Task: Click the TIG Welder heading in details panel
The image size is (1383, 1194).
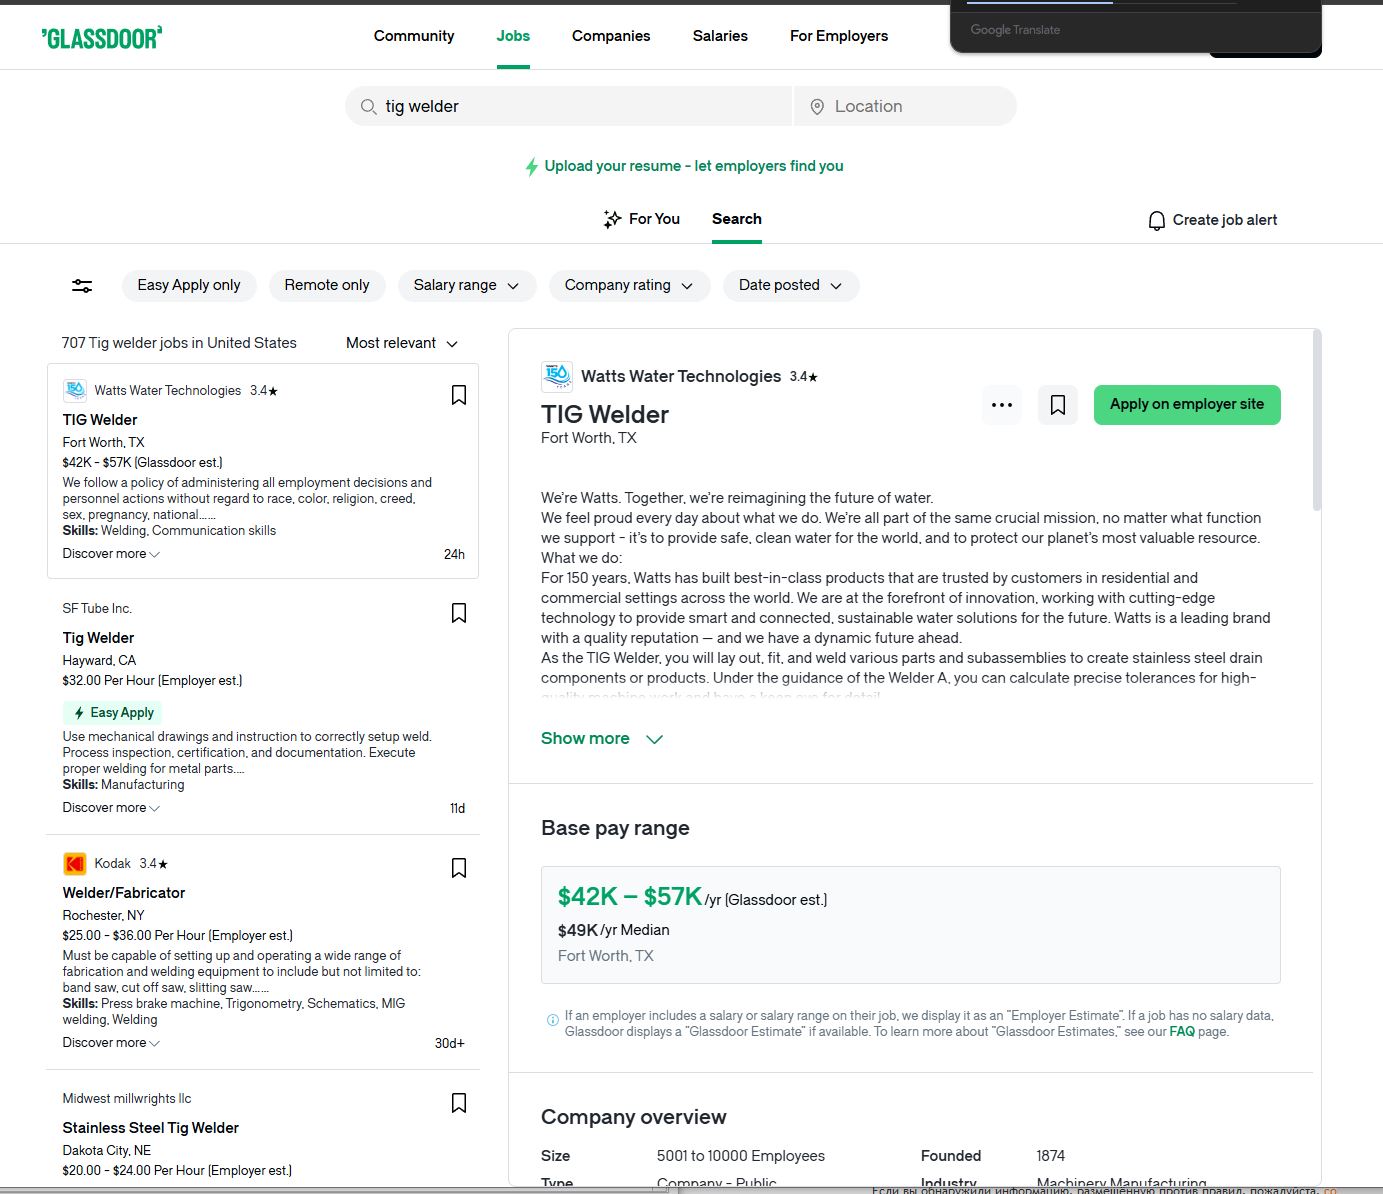Action: click(605, 415)
